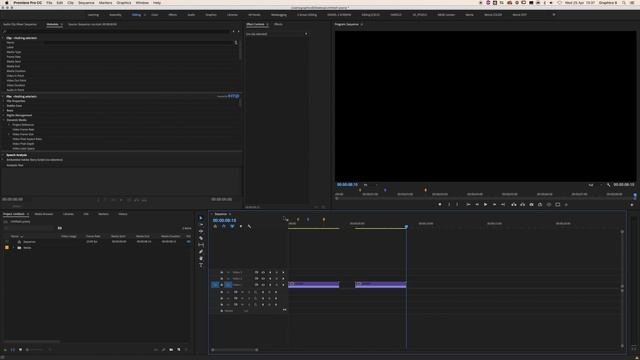Viewport: 640px width, 360px height.
Task: Toggle track output eye on middle video track
Action: click(263, 278)
